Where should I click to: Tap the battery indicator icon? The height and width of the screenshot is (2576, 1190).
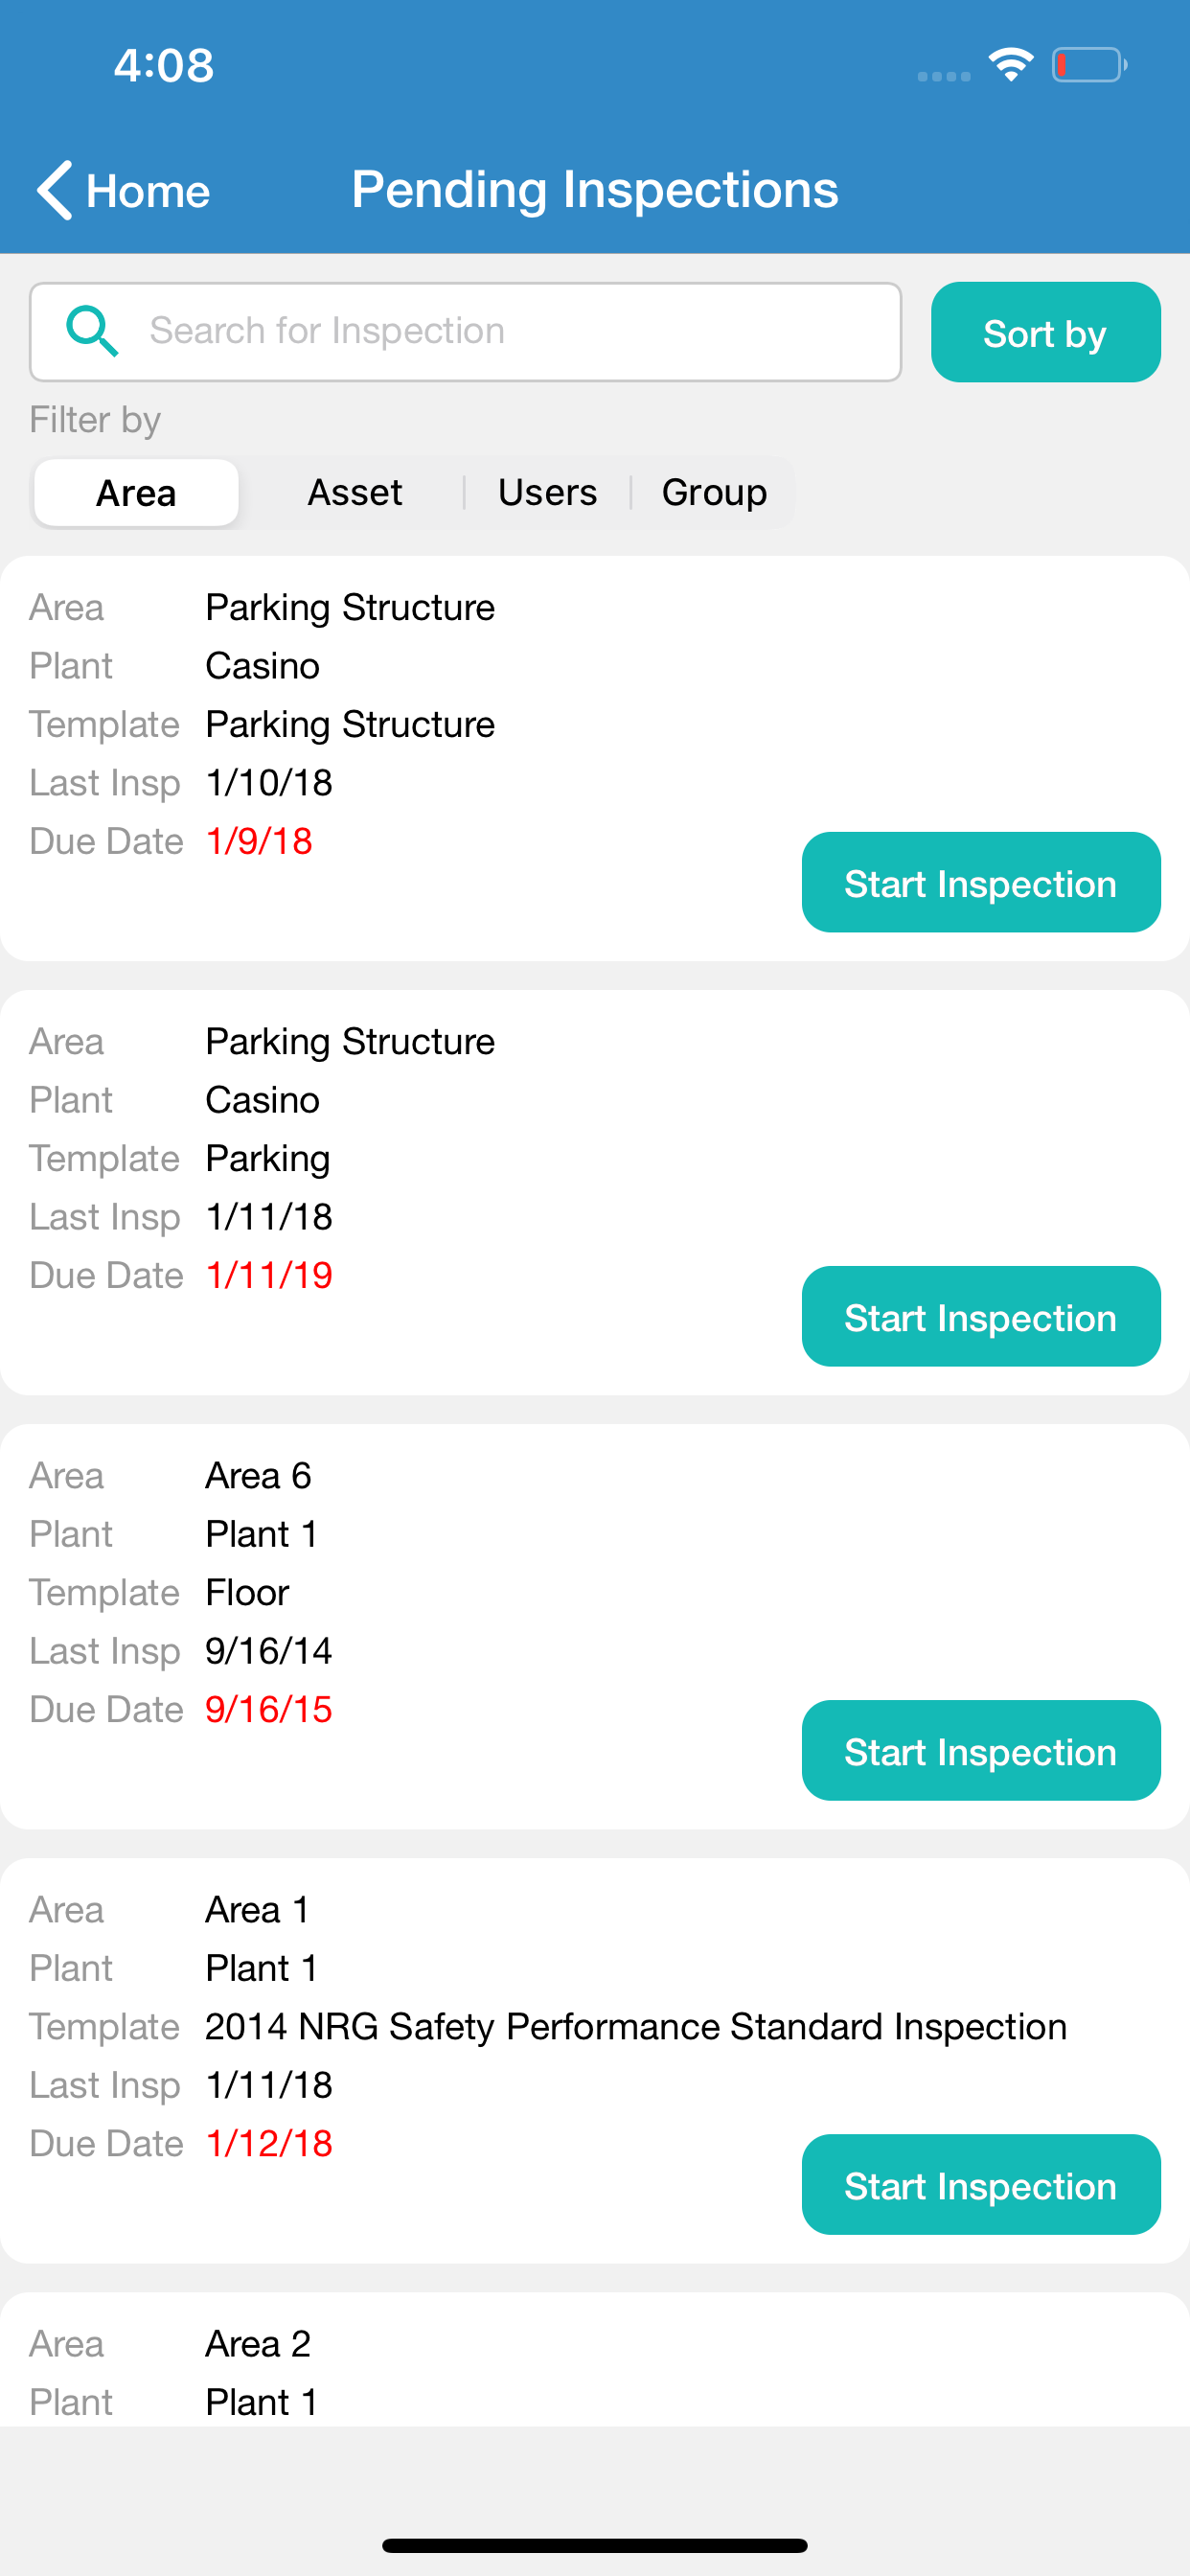click(x=1089, y=65)
